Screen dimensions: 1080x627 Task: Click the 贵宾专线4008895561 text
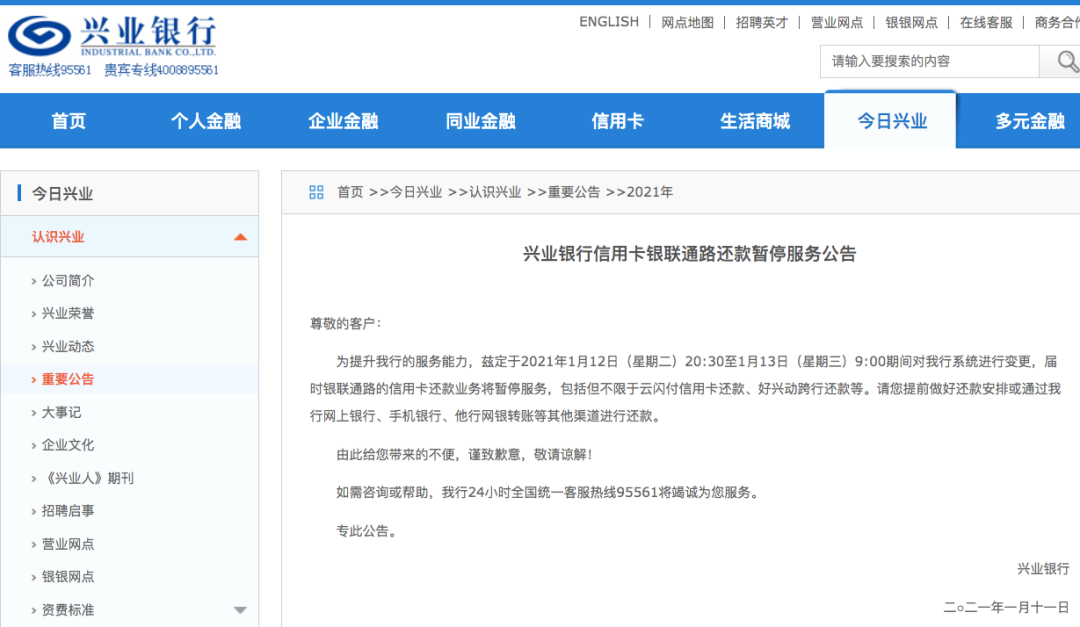(x=161, y=70)
